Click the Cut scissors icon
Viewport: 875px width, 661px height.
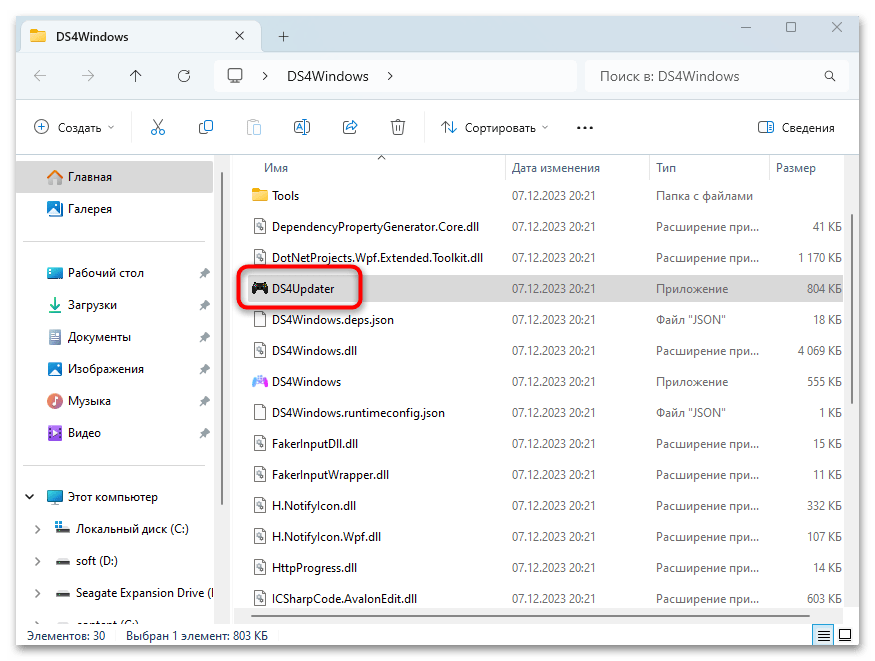158,128
